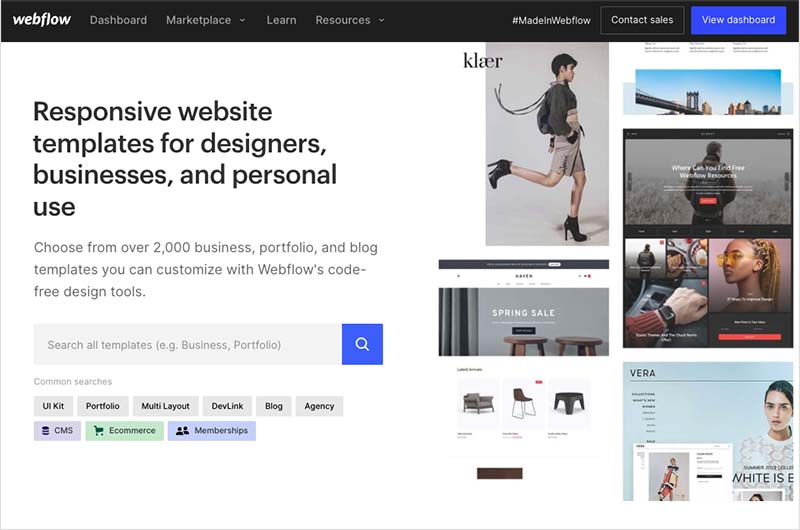
Task: Click the 'Common searches' label
Action: [73, 382]
